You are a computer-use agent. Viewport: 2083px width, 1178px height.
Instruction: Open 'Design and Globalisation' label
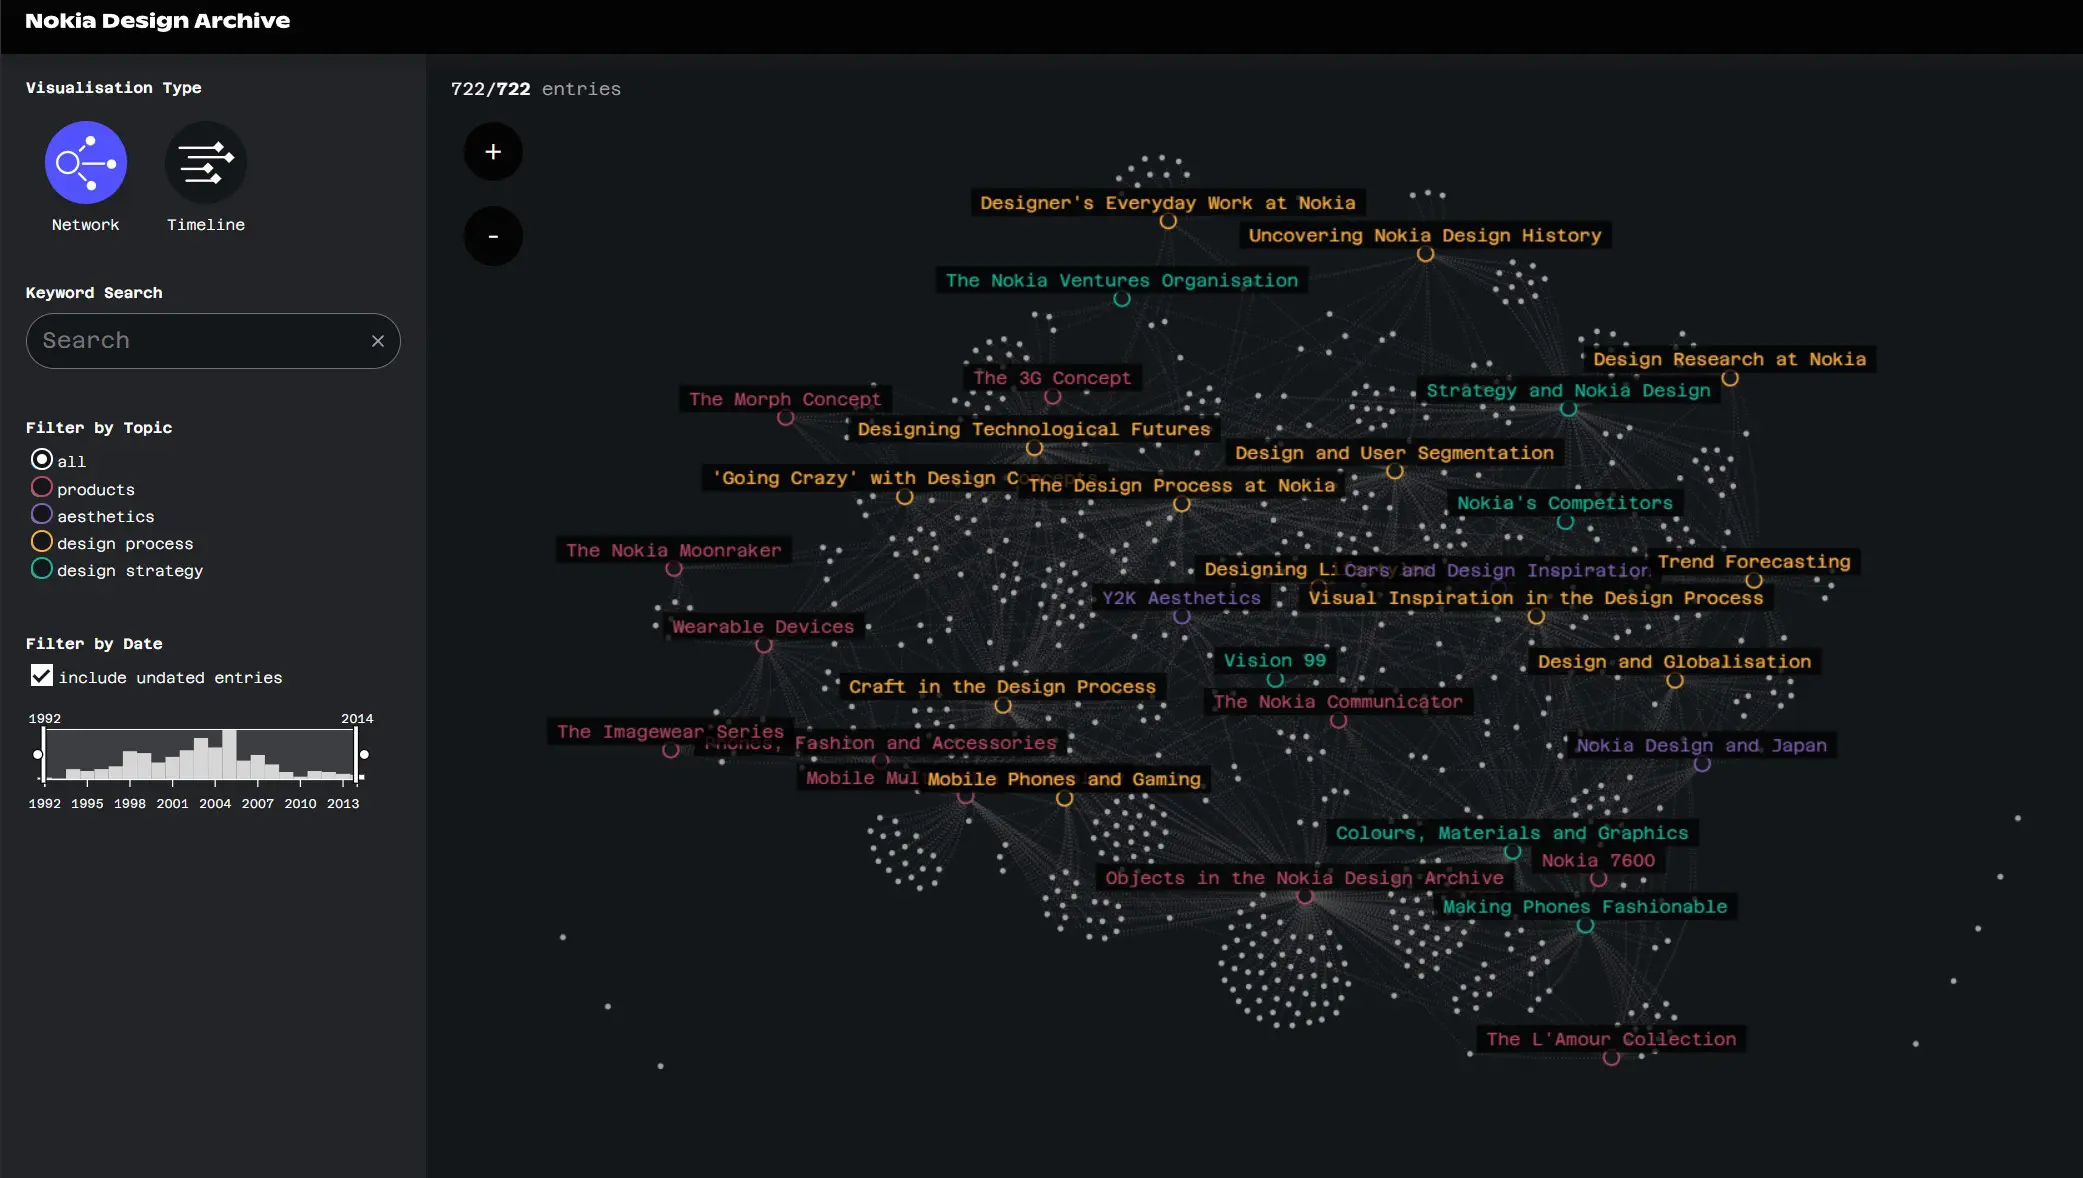[x=1674, y=662]
